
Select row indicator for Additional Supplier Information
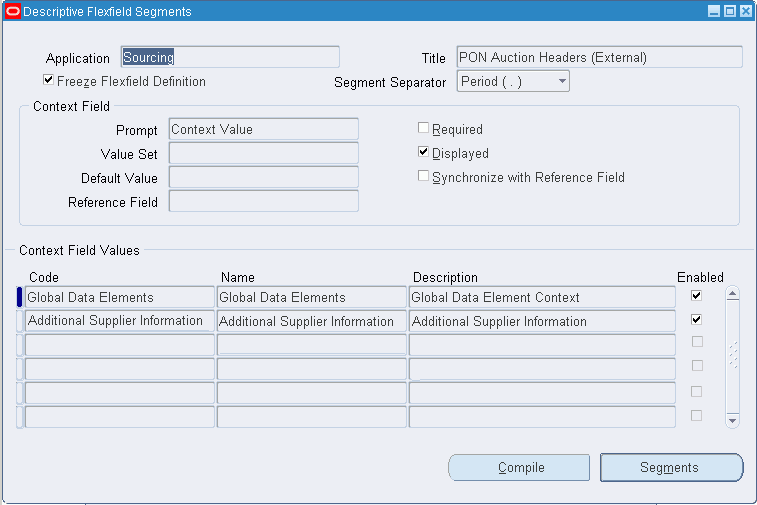[20, 321]
